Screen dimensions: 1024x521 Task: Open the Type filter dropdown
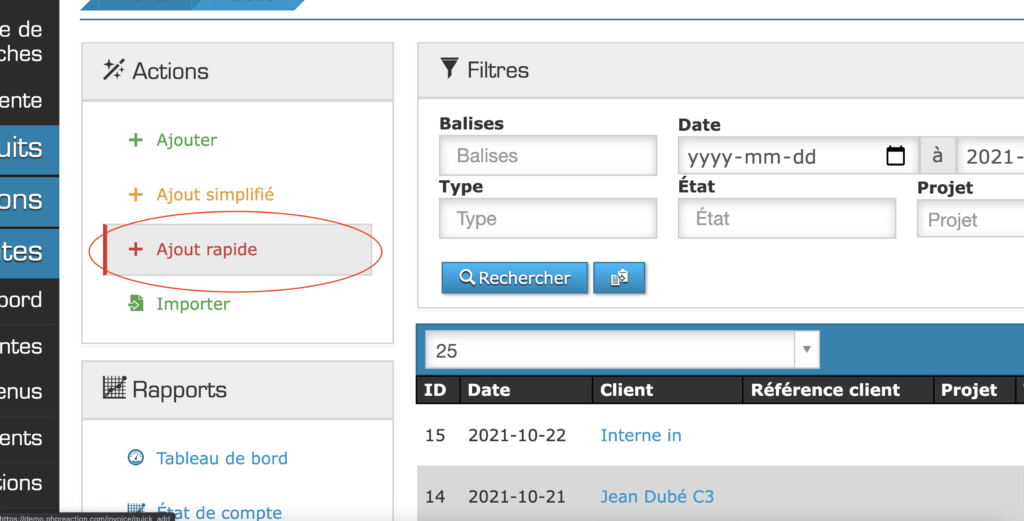(x=548, y=219)
